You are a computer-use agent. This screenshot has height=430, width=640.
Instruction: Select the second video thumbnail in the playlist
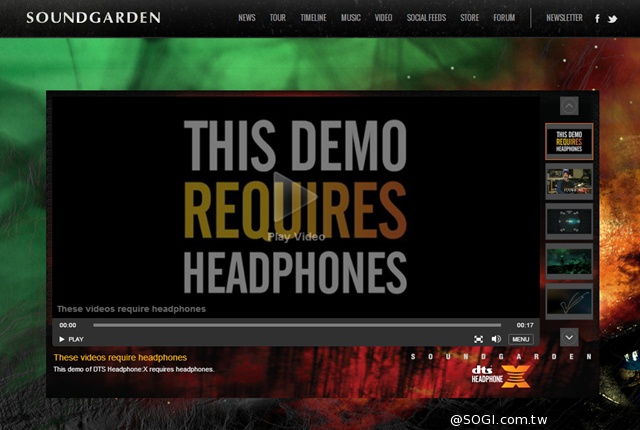point(569,181)
